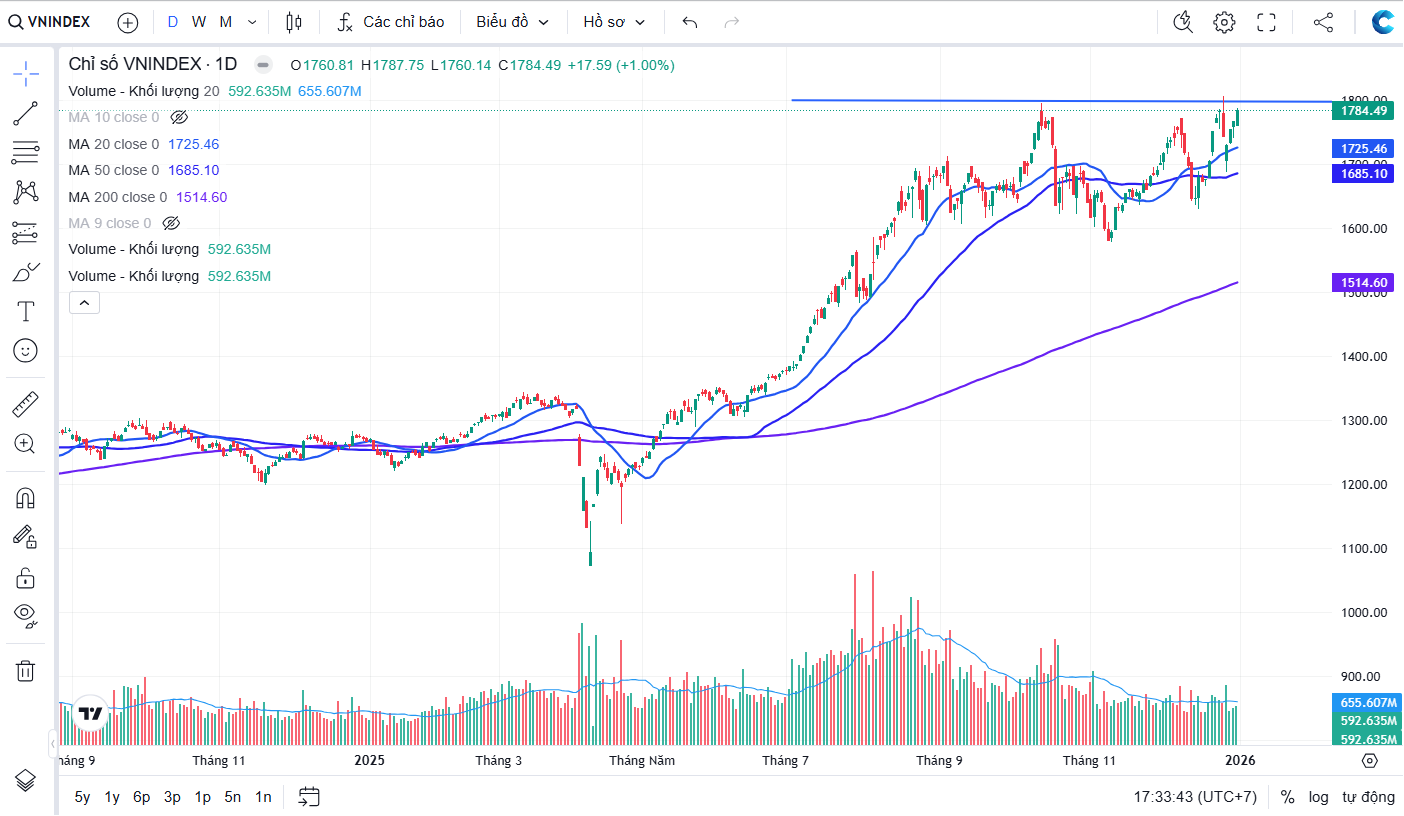Select the ruler measure tool

[x=26, y=404]
